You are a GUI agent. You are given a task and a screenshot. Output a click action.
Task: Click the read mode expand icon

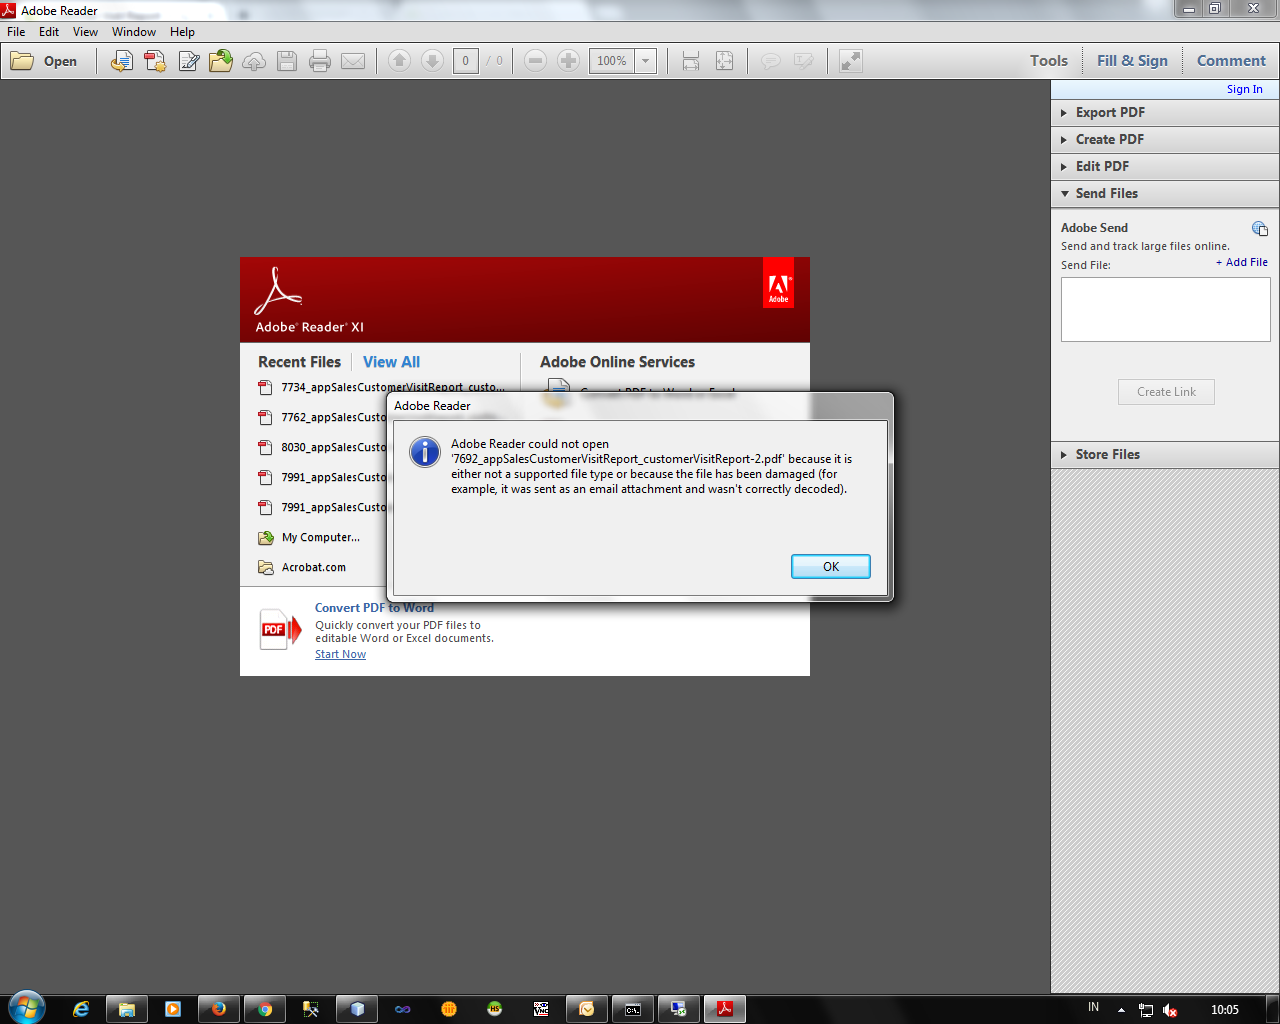click(850, 61)
